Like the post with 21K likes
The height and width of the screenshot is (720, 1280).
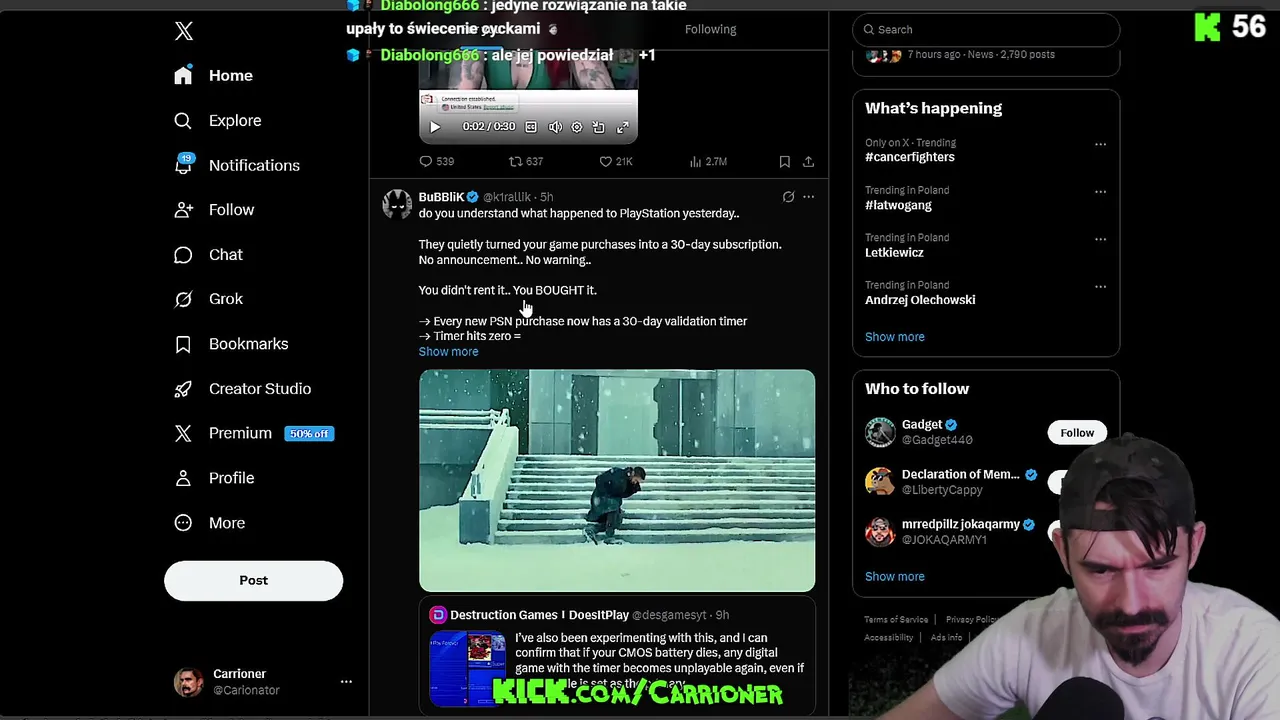pyautogui.click(x=615, y=161)
